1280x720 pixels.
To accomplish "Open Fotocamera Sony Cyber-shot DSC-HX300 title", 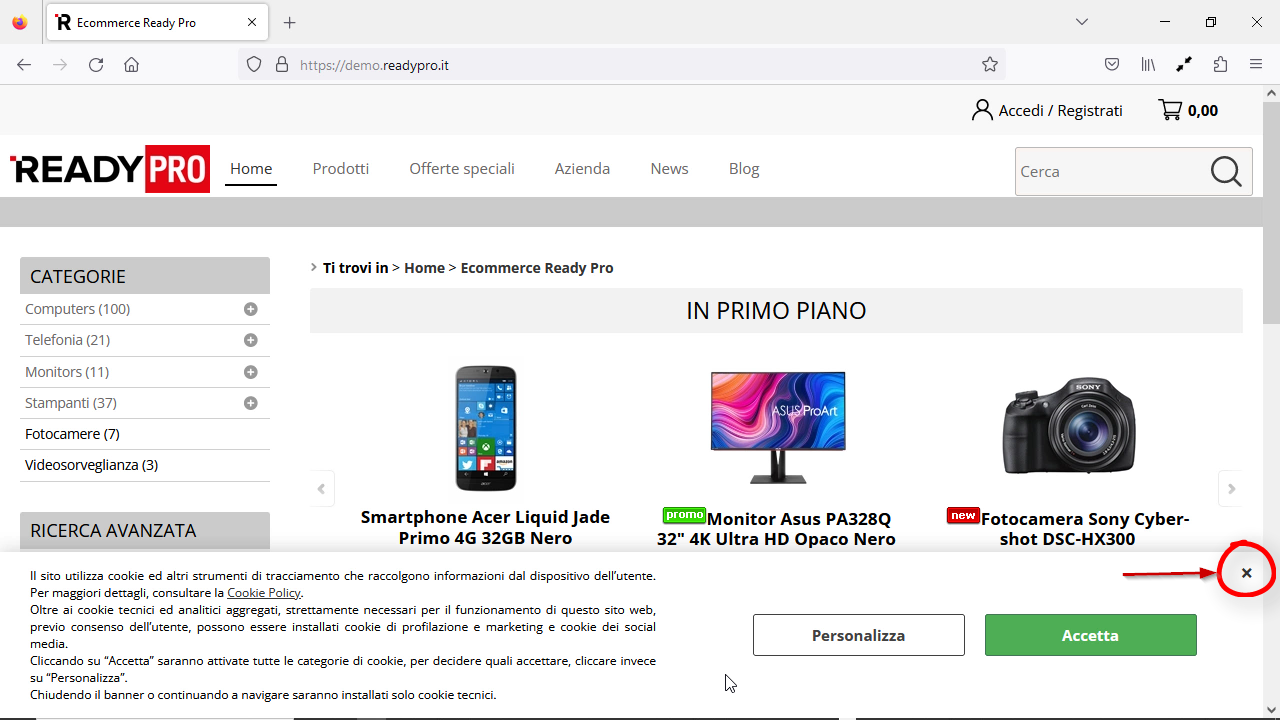I will (x=1068, y=529).
